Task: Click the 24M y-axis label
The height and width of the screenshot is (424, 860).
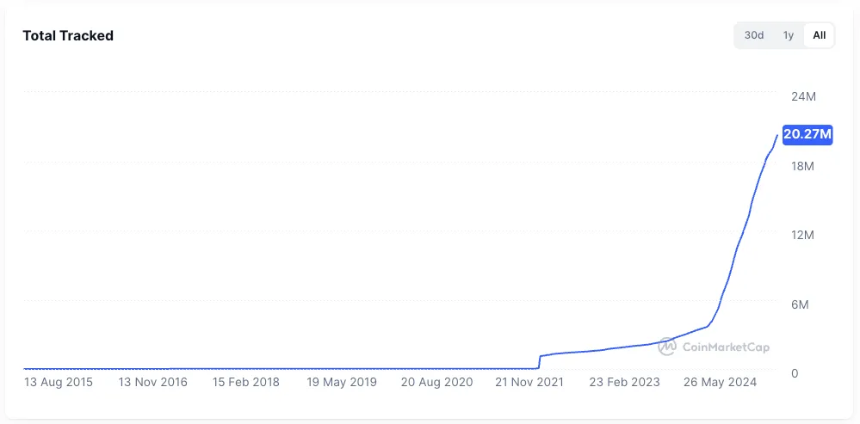Action: click(804, 96)
